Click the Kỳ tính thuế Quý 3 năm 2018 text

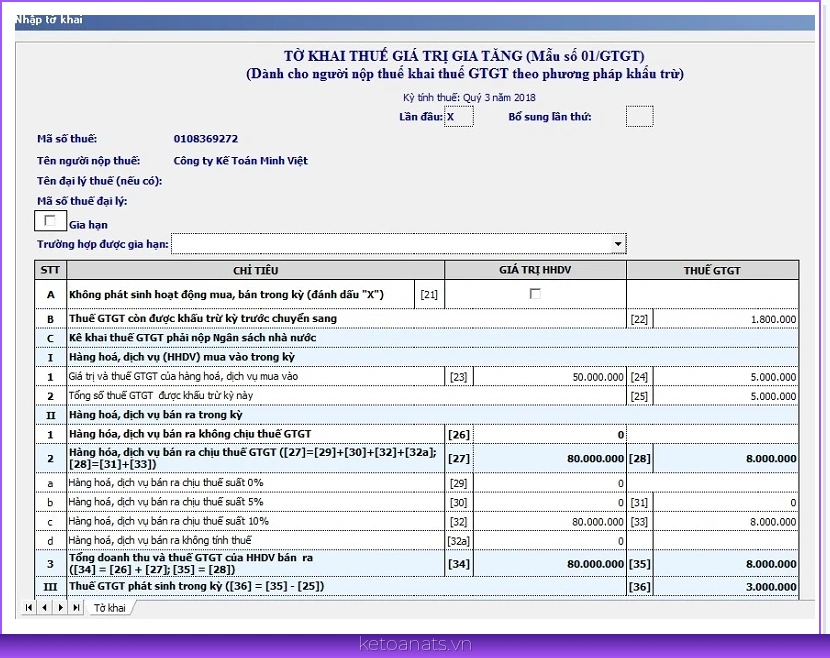[469, 97]
